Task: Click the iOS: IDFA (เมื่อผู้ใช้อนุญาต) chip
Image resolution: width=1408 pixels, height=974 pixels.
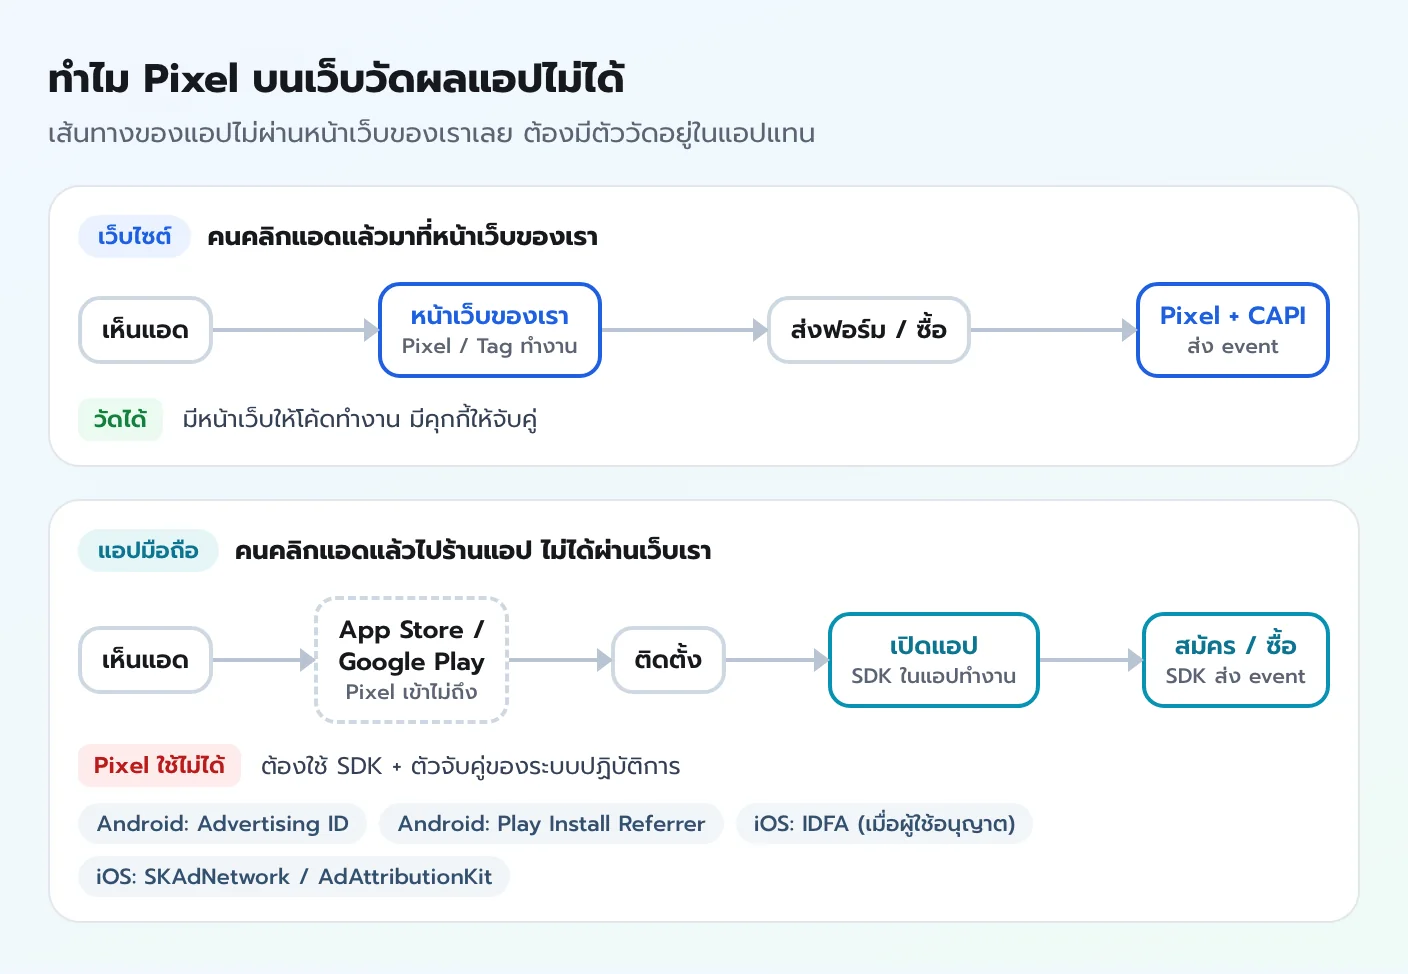Action: (885, 824)
